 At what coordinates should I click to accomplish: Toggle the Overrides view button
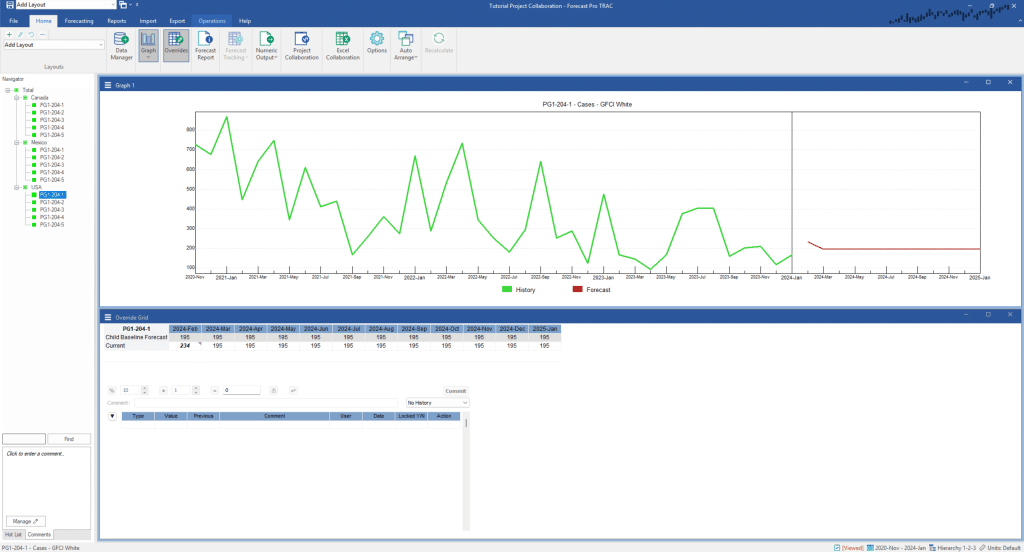(176, 44)
